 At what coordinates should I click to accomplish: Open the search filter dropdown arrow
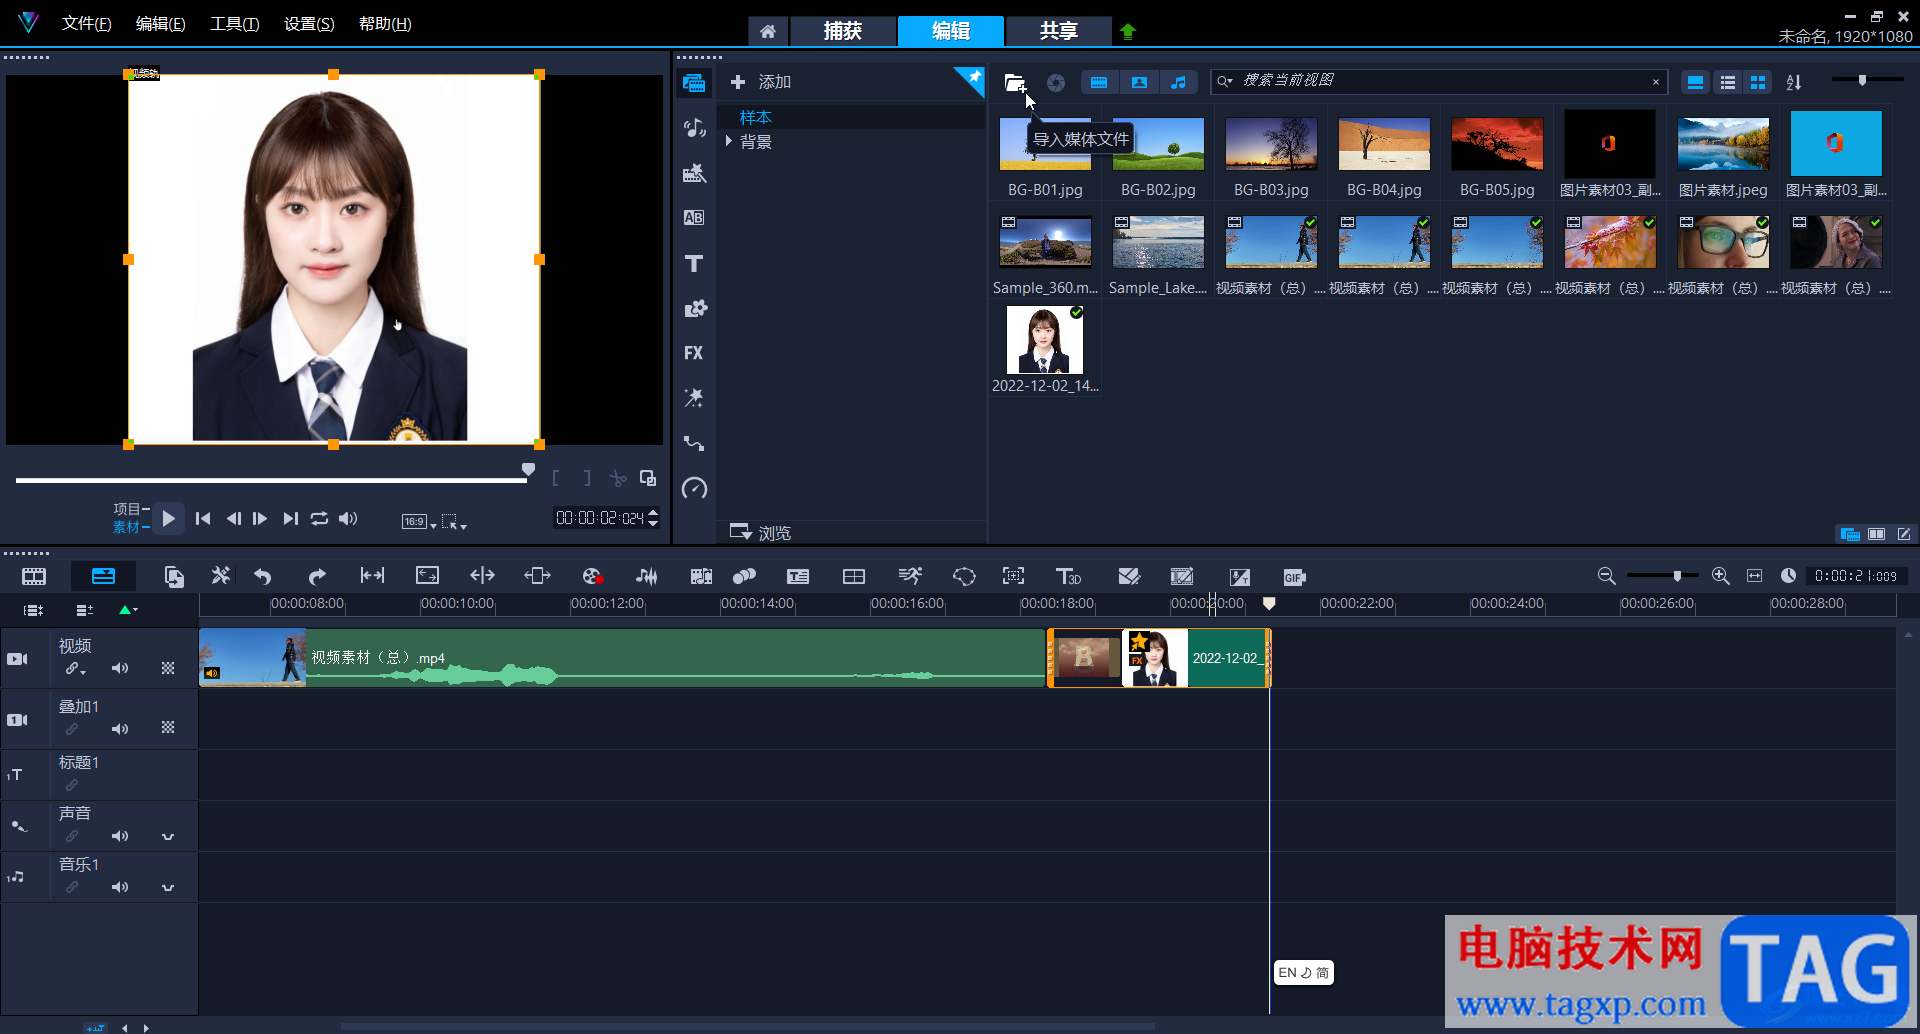coord(1224,81)
